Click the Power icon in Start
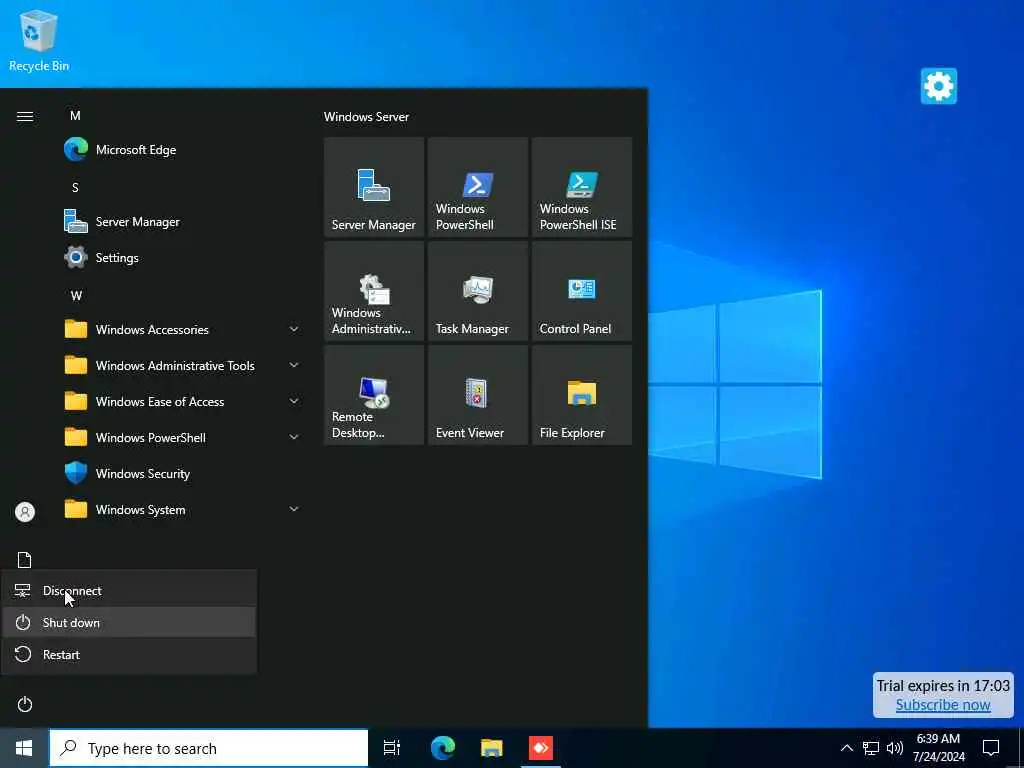The width and height of the screenshot is (1024, 768). pos(25,704)
